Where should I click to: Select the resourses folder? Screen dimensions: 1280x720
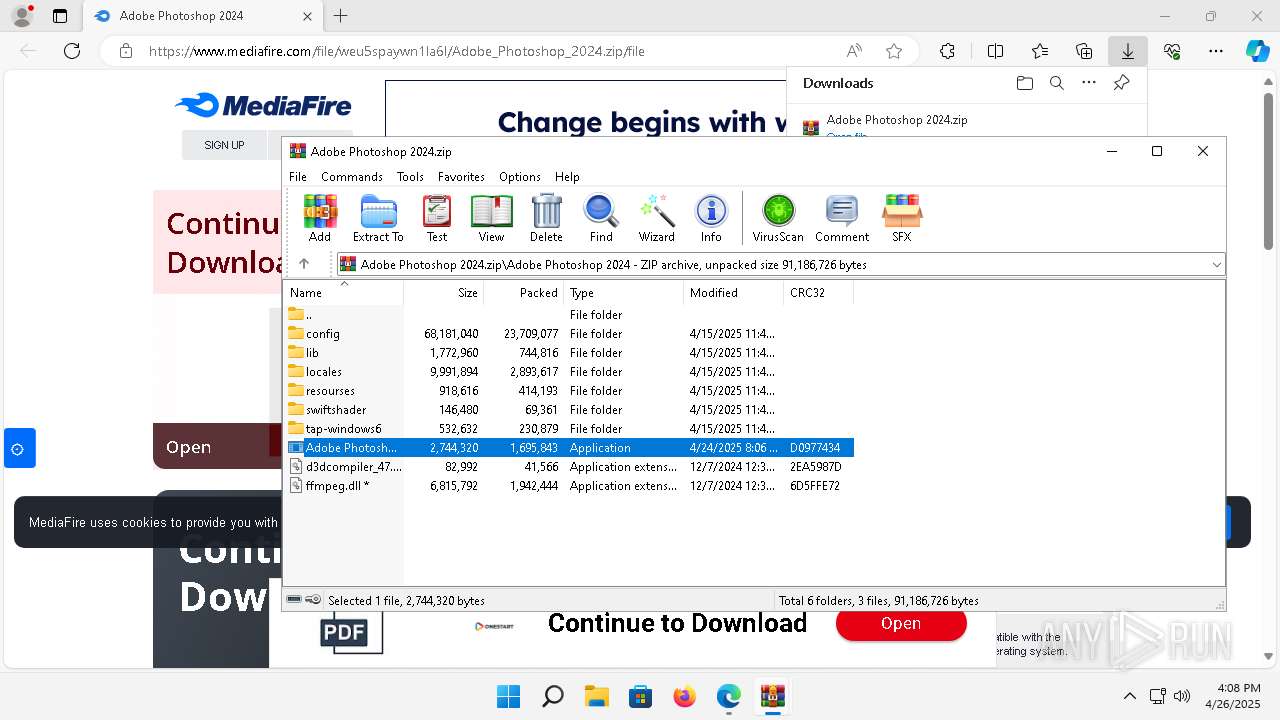point(570,391)
